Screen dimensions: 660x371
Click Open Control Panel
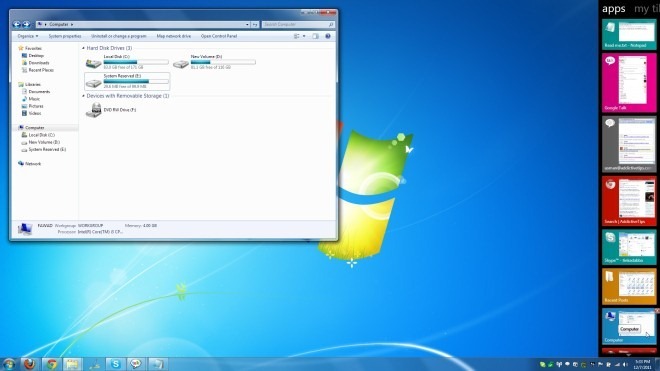point(219,36)
